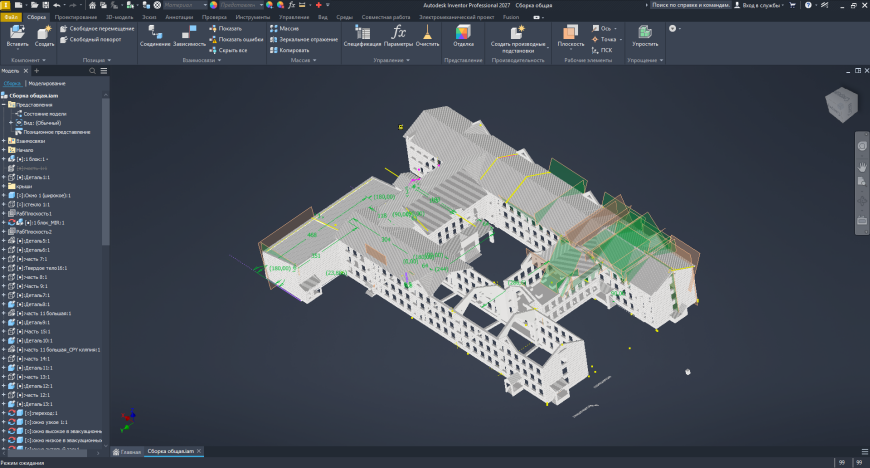Screen dimensions: 870x468
Task: Add a new browser panel with plus
Action: (x=37, y=71)
